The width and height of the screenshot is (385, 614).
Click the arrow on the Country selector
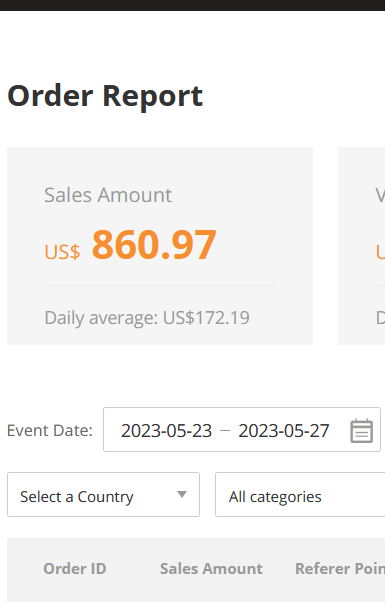[182, 495]
